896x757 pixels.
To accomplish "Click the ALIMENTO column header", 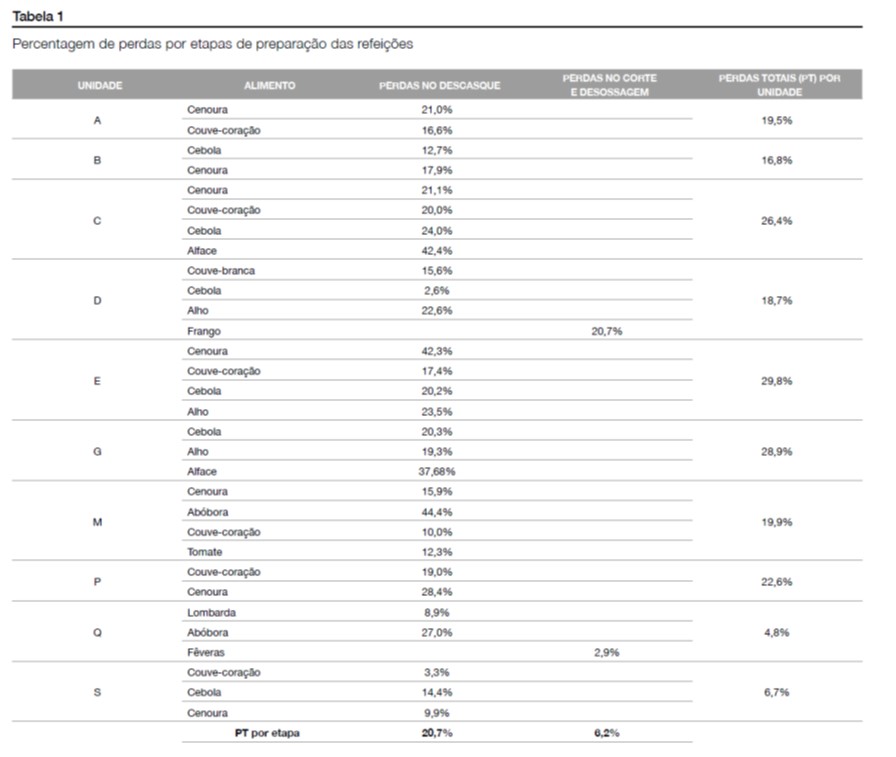I will click(x=269, y=86).
